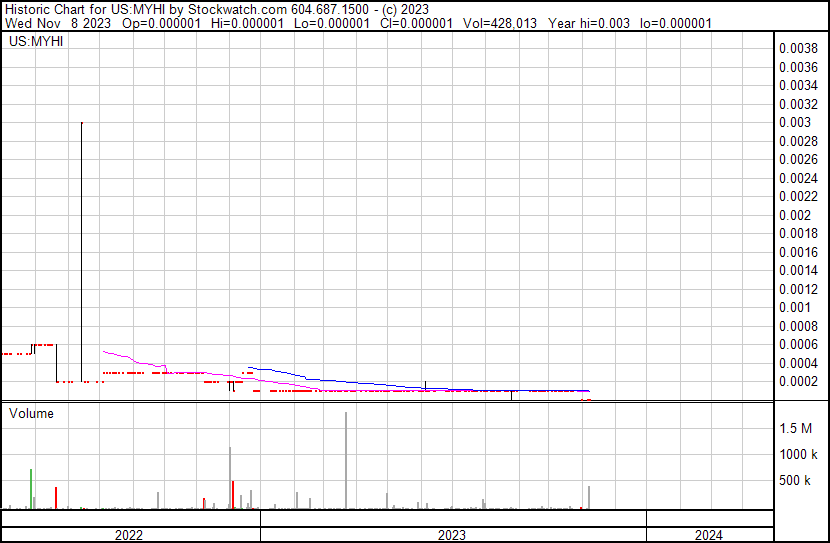Click the 0.003 price axis label

pyautogui.click(x=794, y=122)
